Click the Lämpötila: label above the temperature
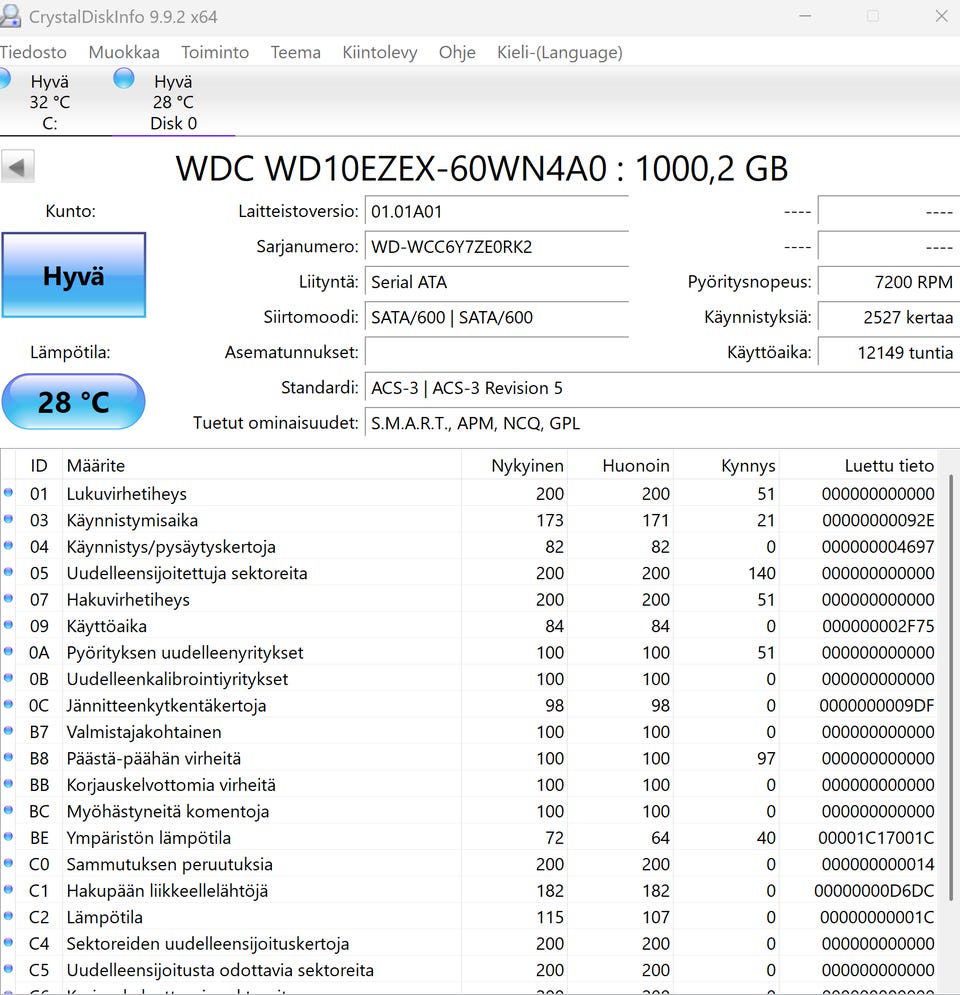 tap(70, 352)
